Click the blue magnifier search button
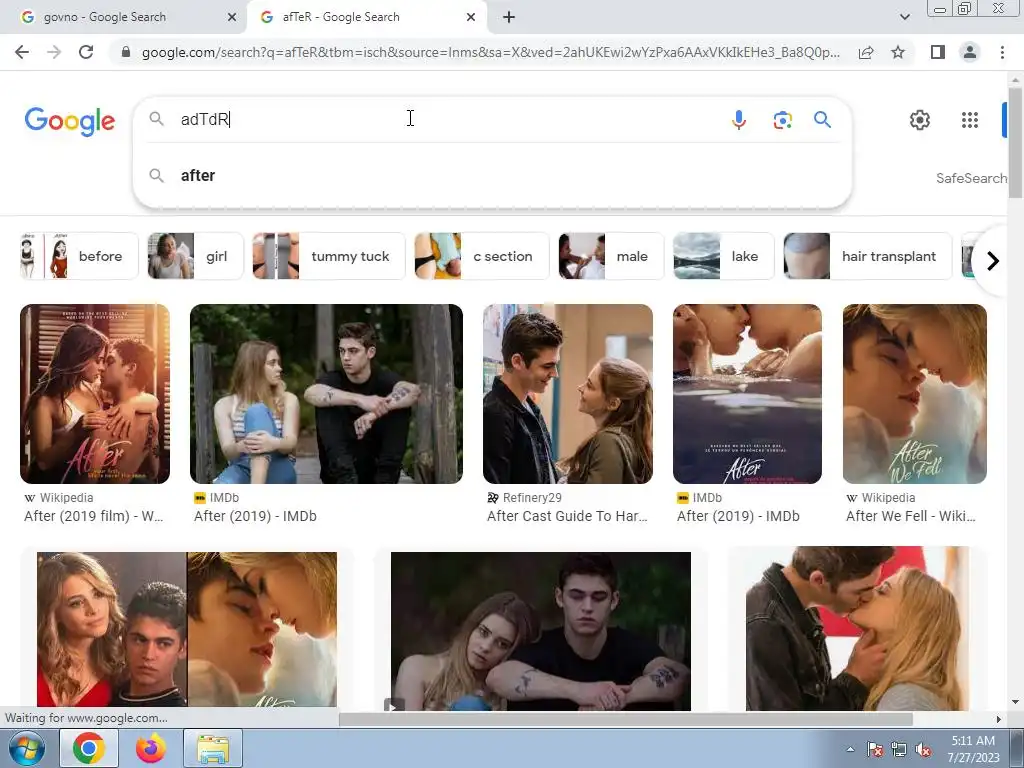The image size is (1024, 768). [822, 120]
